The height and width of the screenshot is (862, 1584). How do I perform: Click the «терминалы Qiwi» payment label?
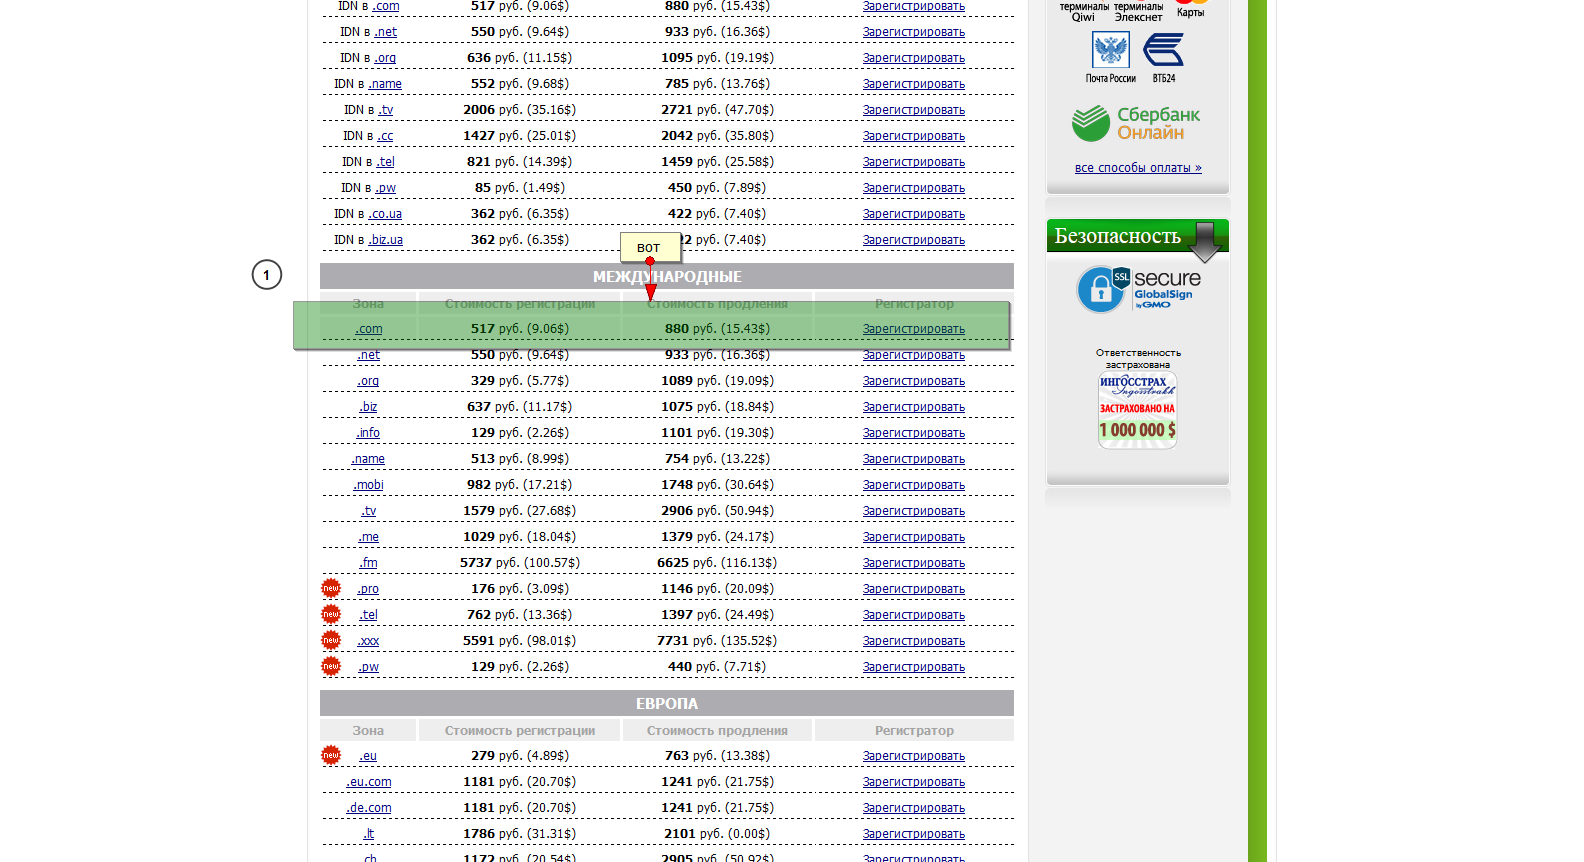click(1084, 12)
